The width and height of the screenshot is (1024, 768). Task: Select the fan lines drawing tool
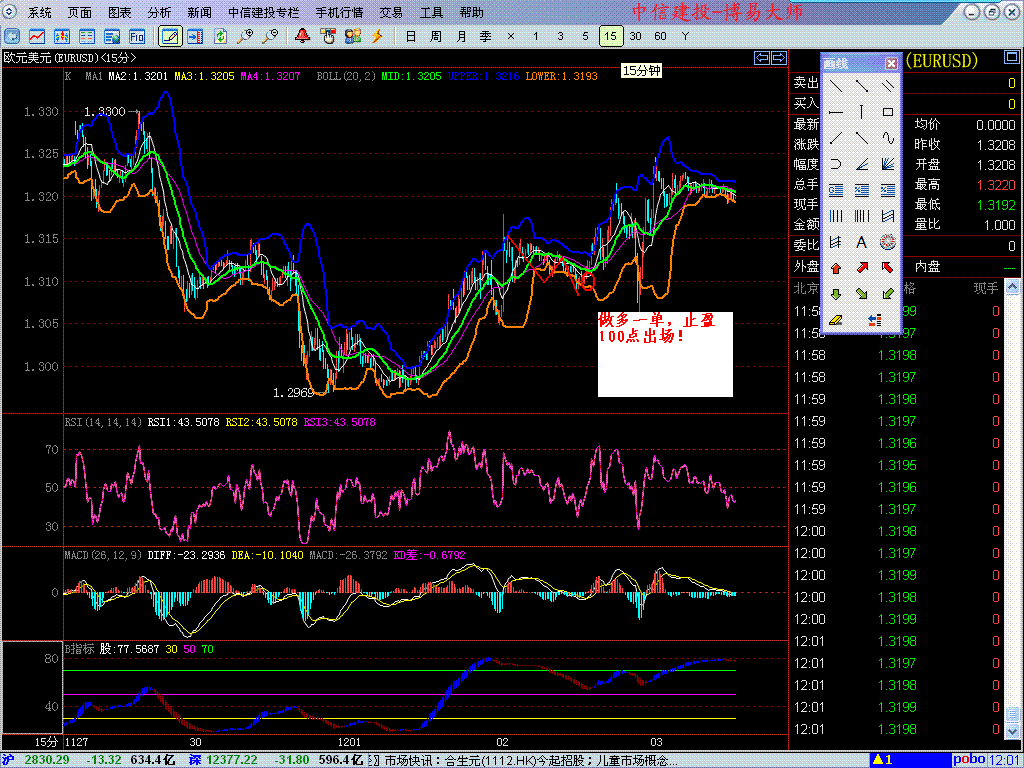click(x=888, y=164)
